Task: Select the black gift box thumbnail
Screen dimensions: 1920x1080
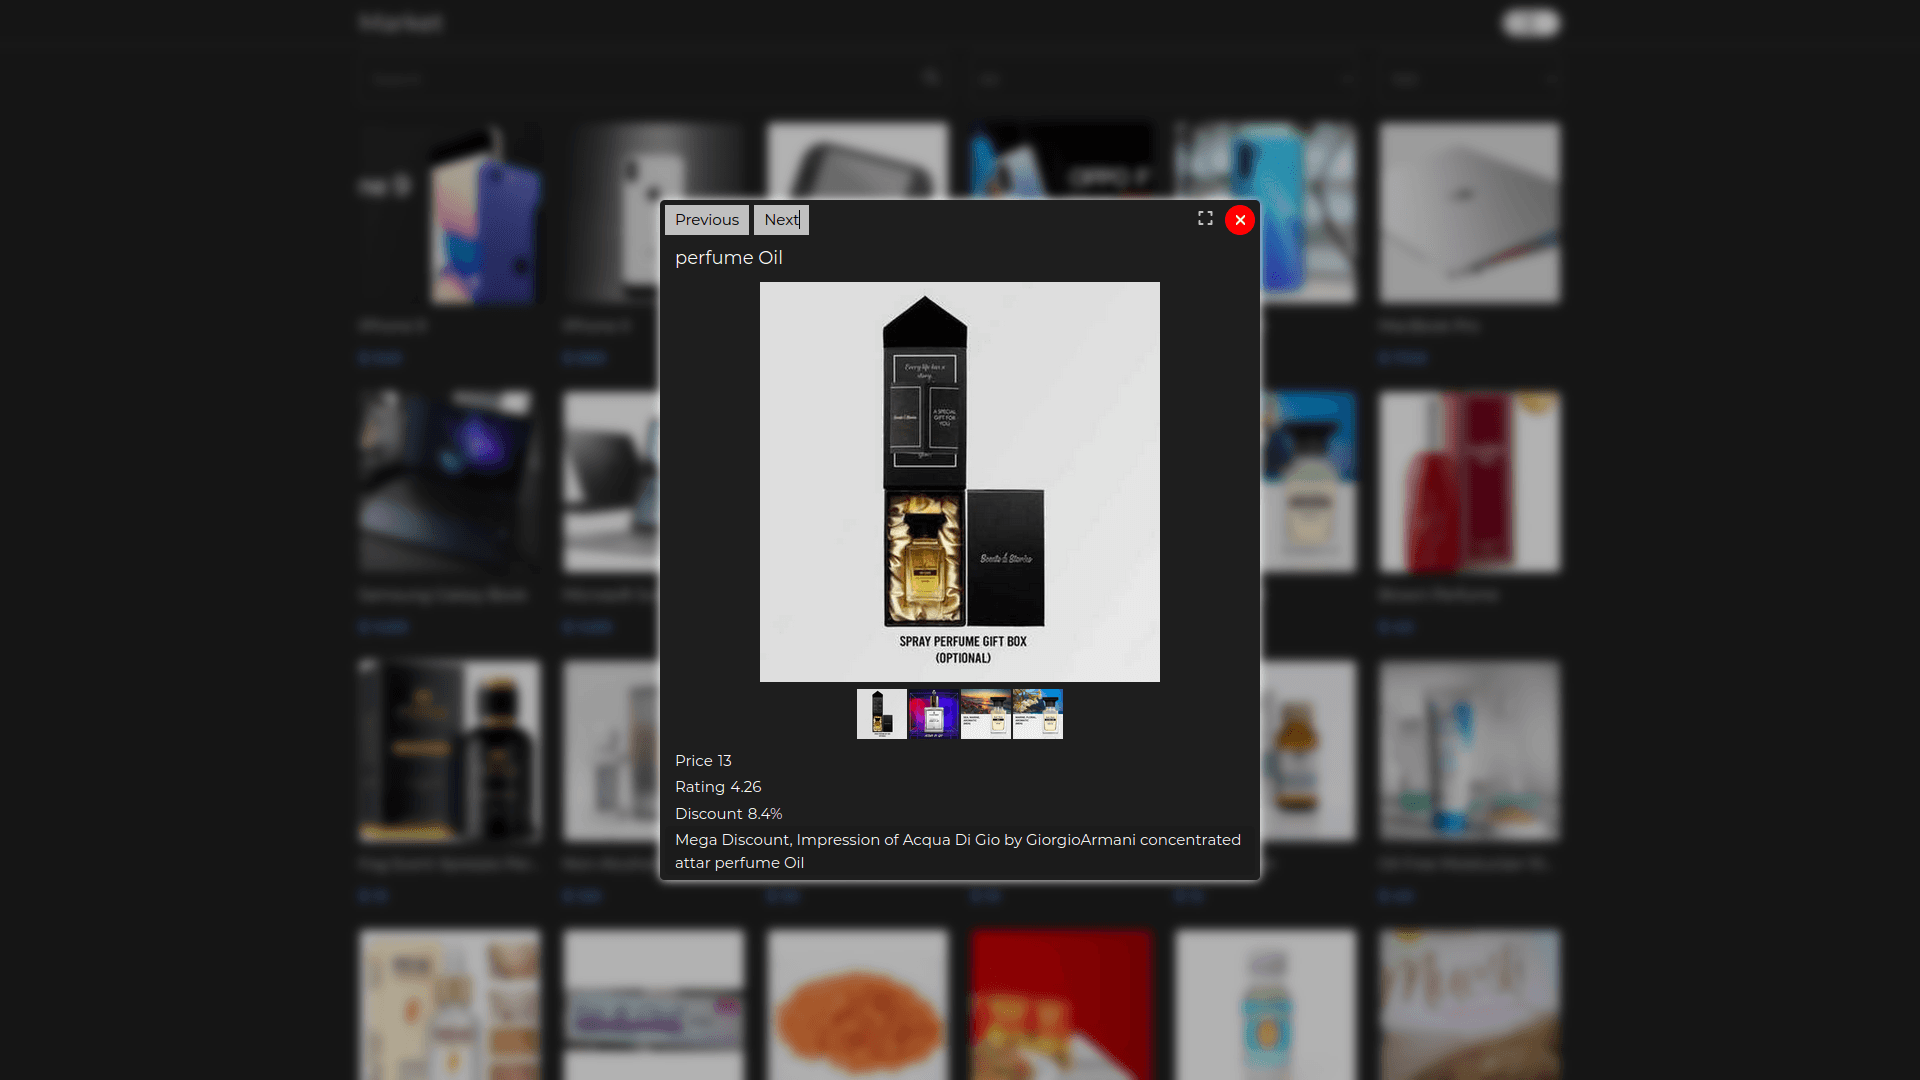Action: click(x=882, y=714)
